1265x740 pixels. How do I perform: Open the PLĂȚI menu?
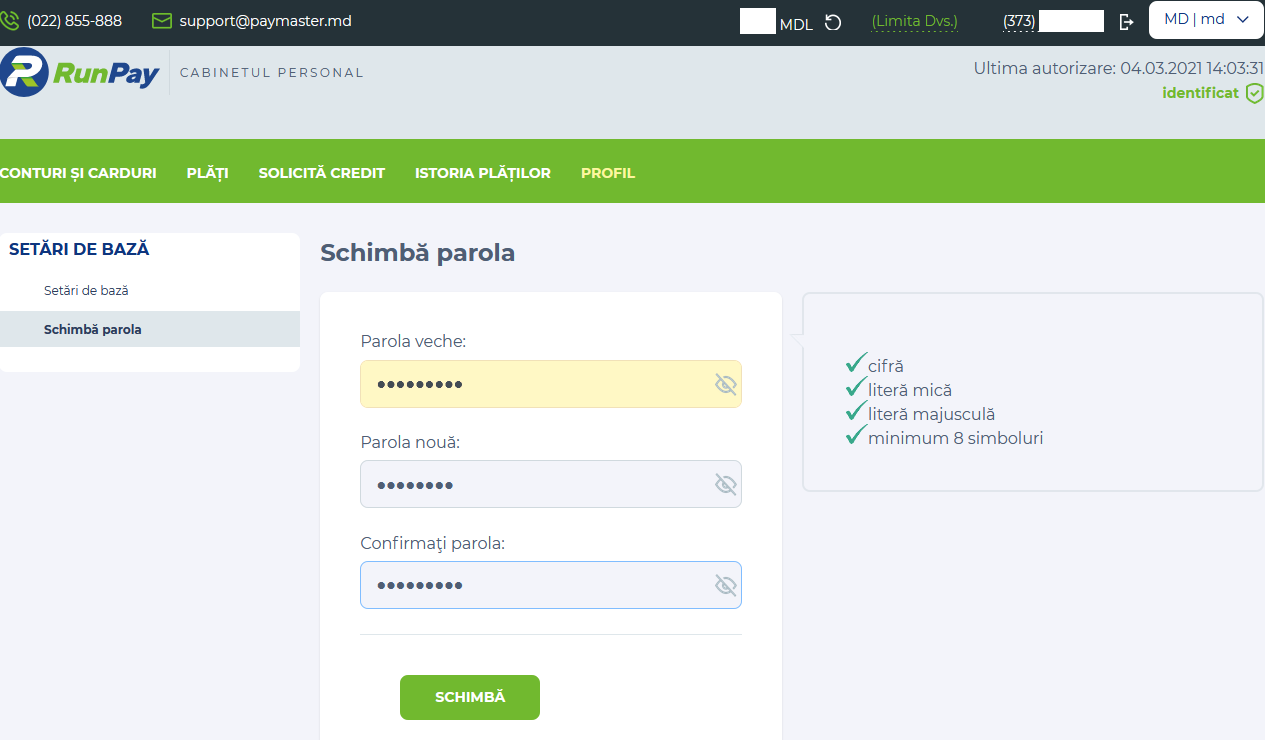(208, 173)
